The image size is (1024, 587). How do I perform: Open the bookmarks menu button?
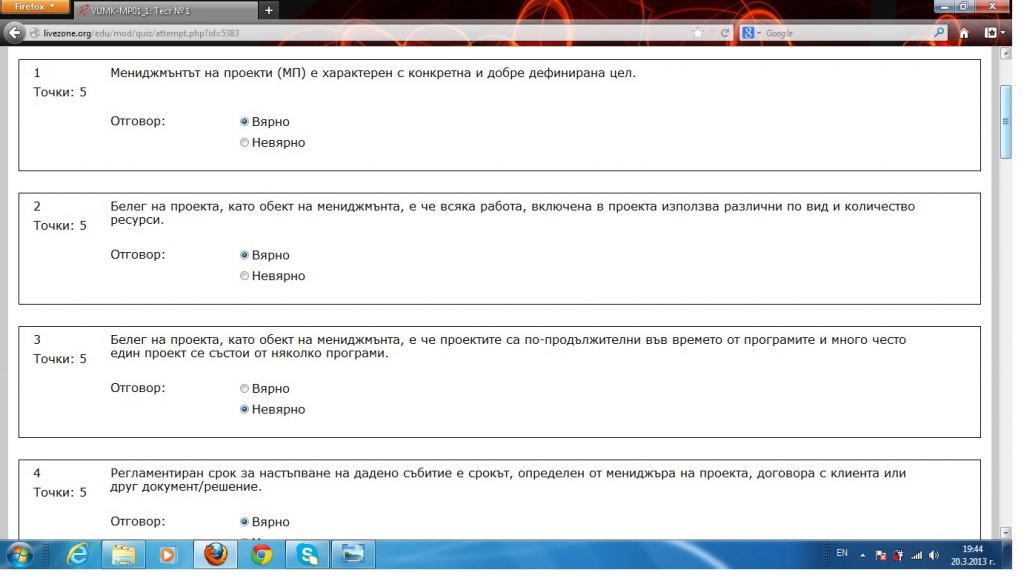(x=994, y=33)
